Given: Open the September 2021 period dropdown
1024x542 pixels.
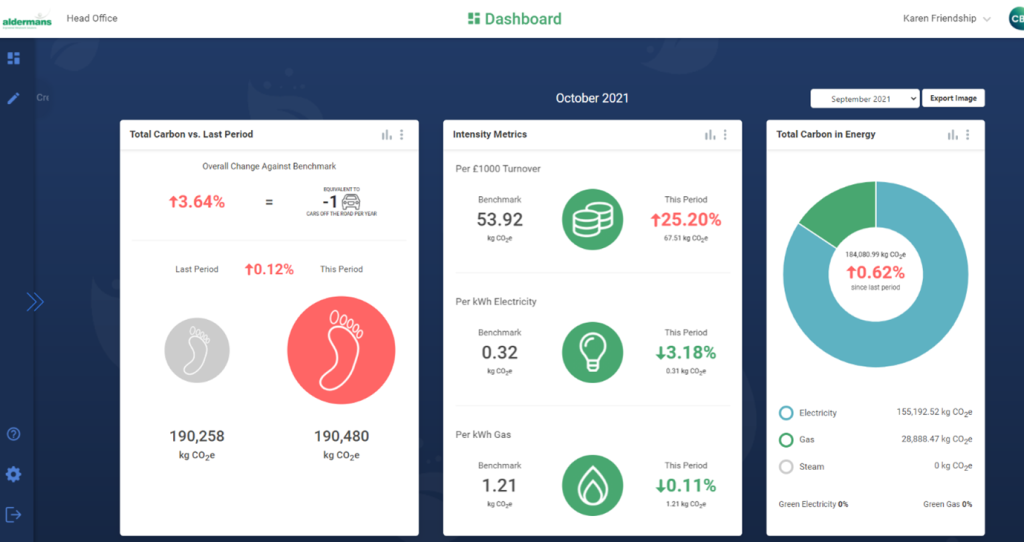Looking at the screenshot, I should click(865, 99).
